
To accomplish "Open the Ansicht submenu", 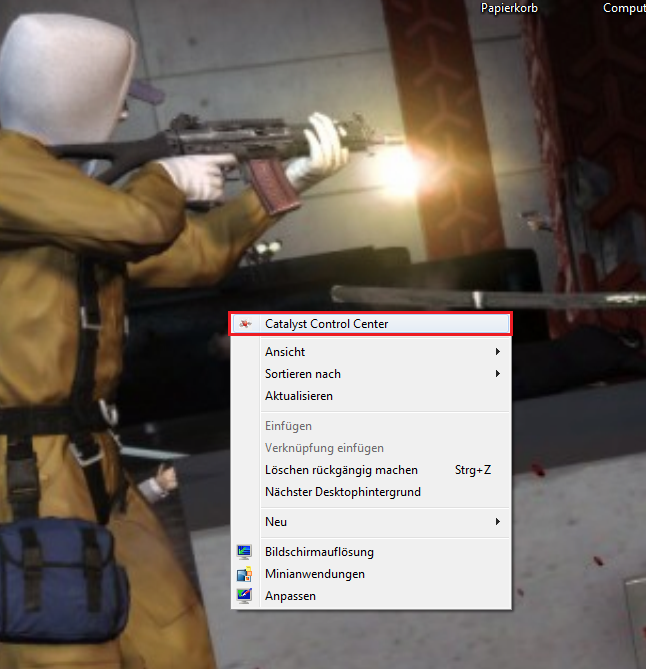I will (x=370, y=352).
